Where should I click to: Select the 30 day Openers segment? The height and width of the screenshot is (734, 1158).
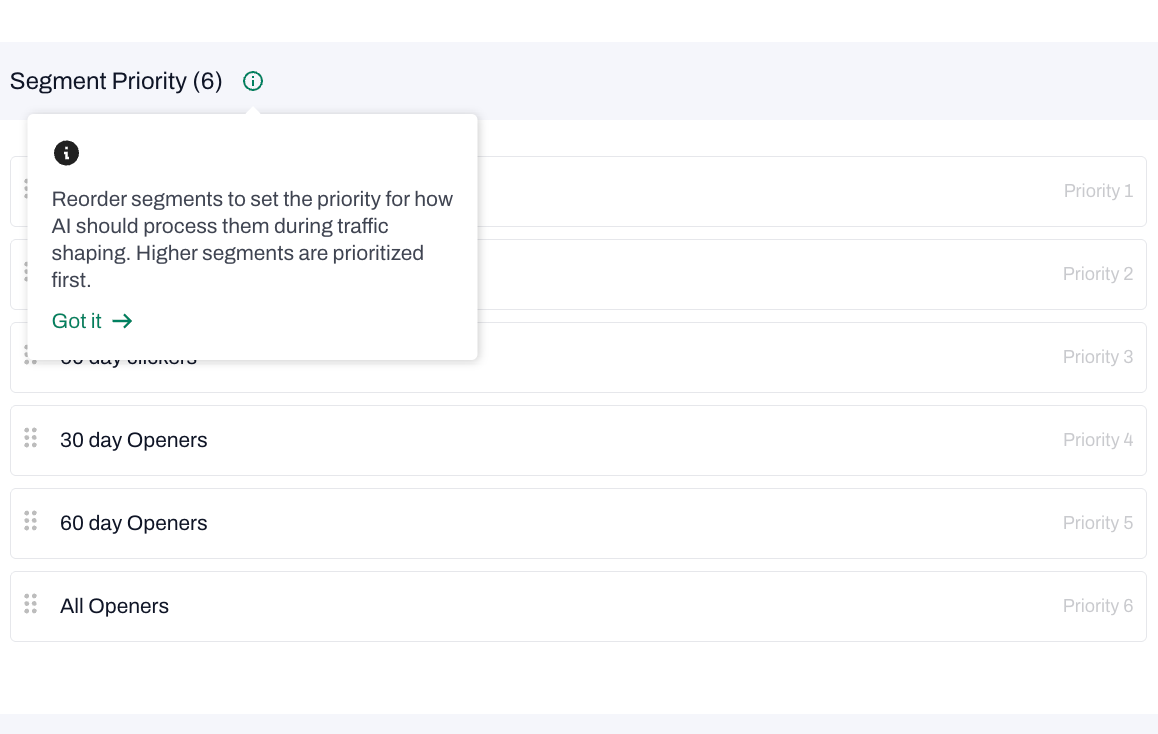(134, 440)
